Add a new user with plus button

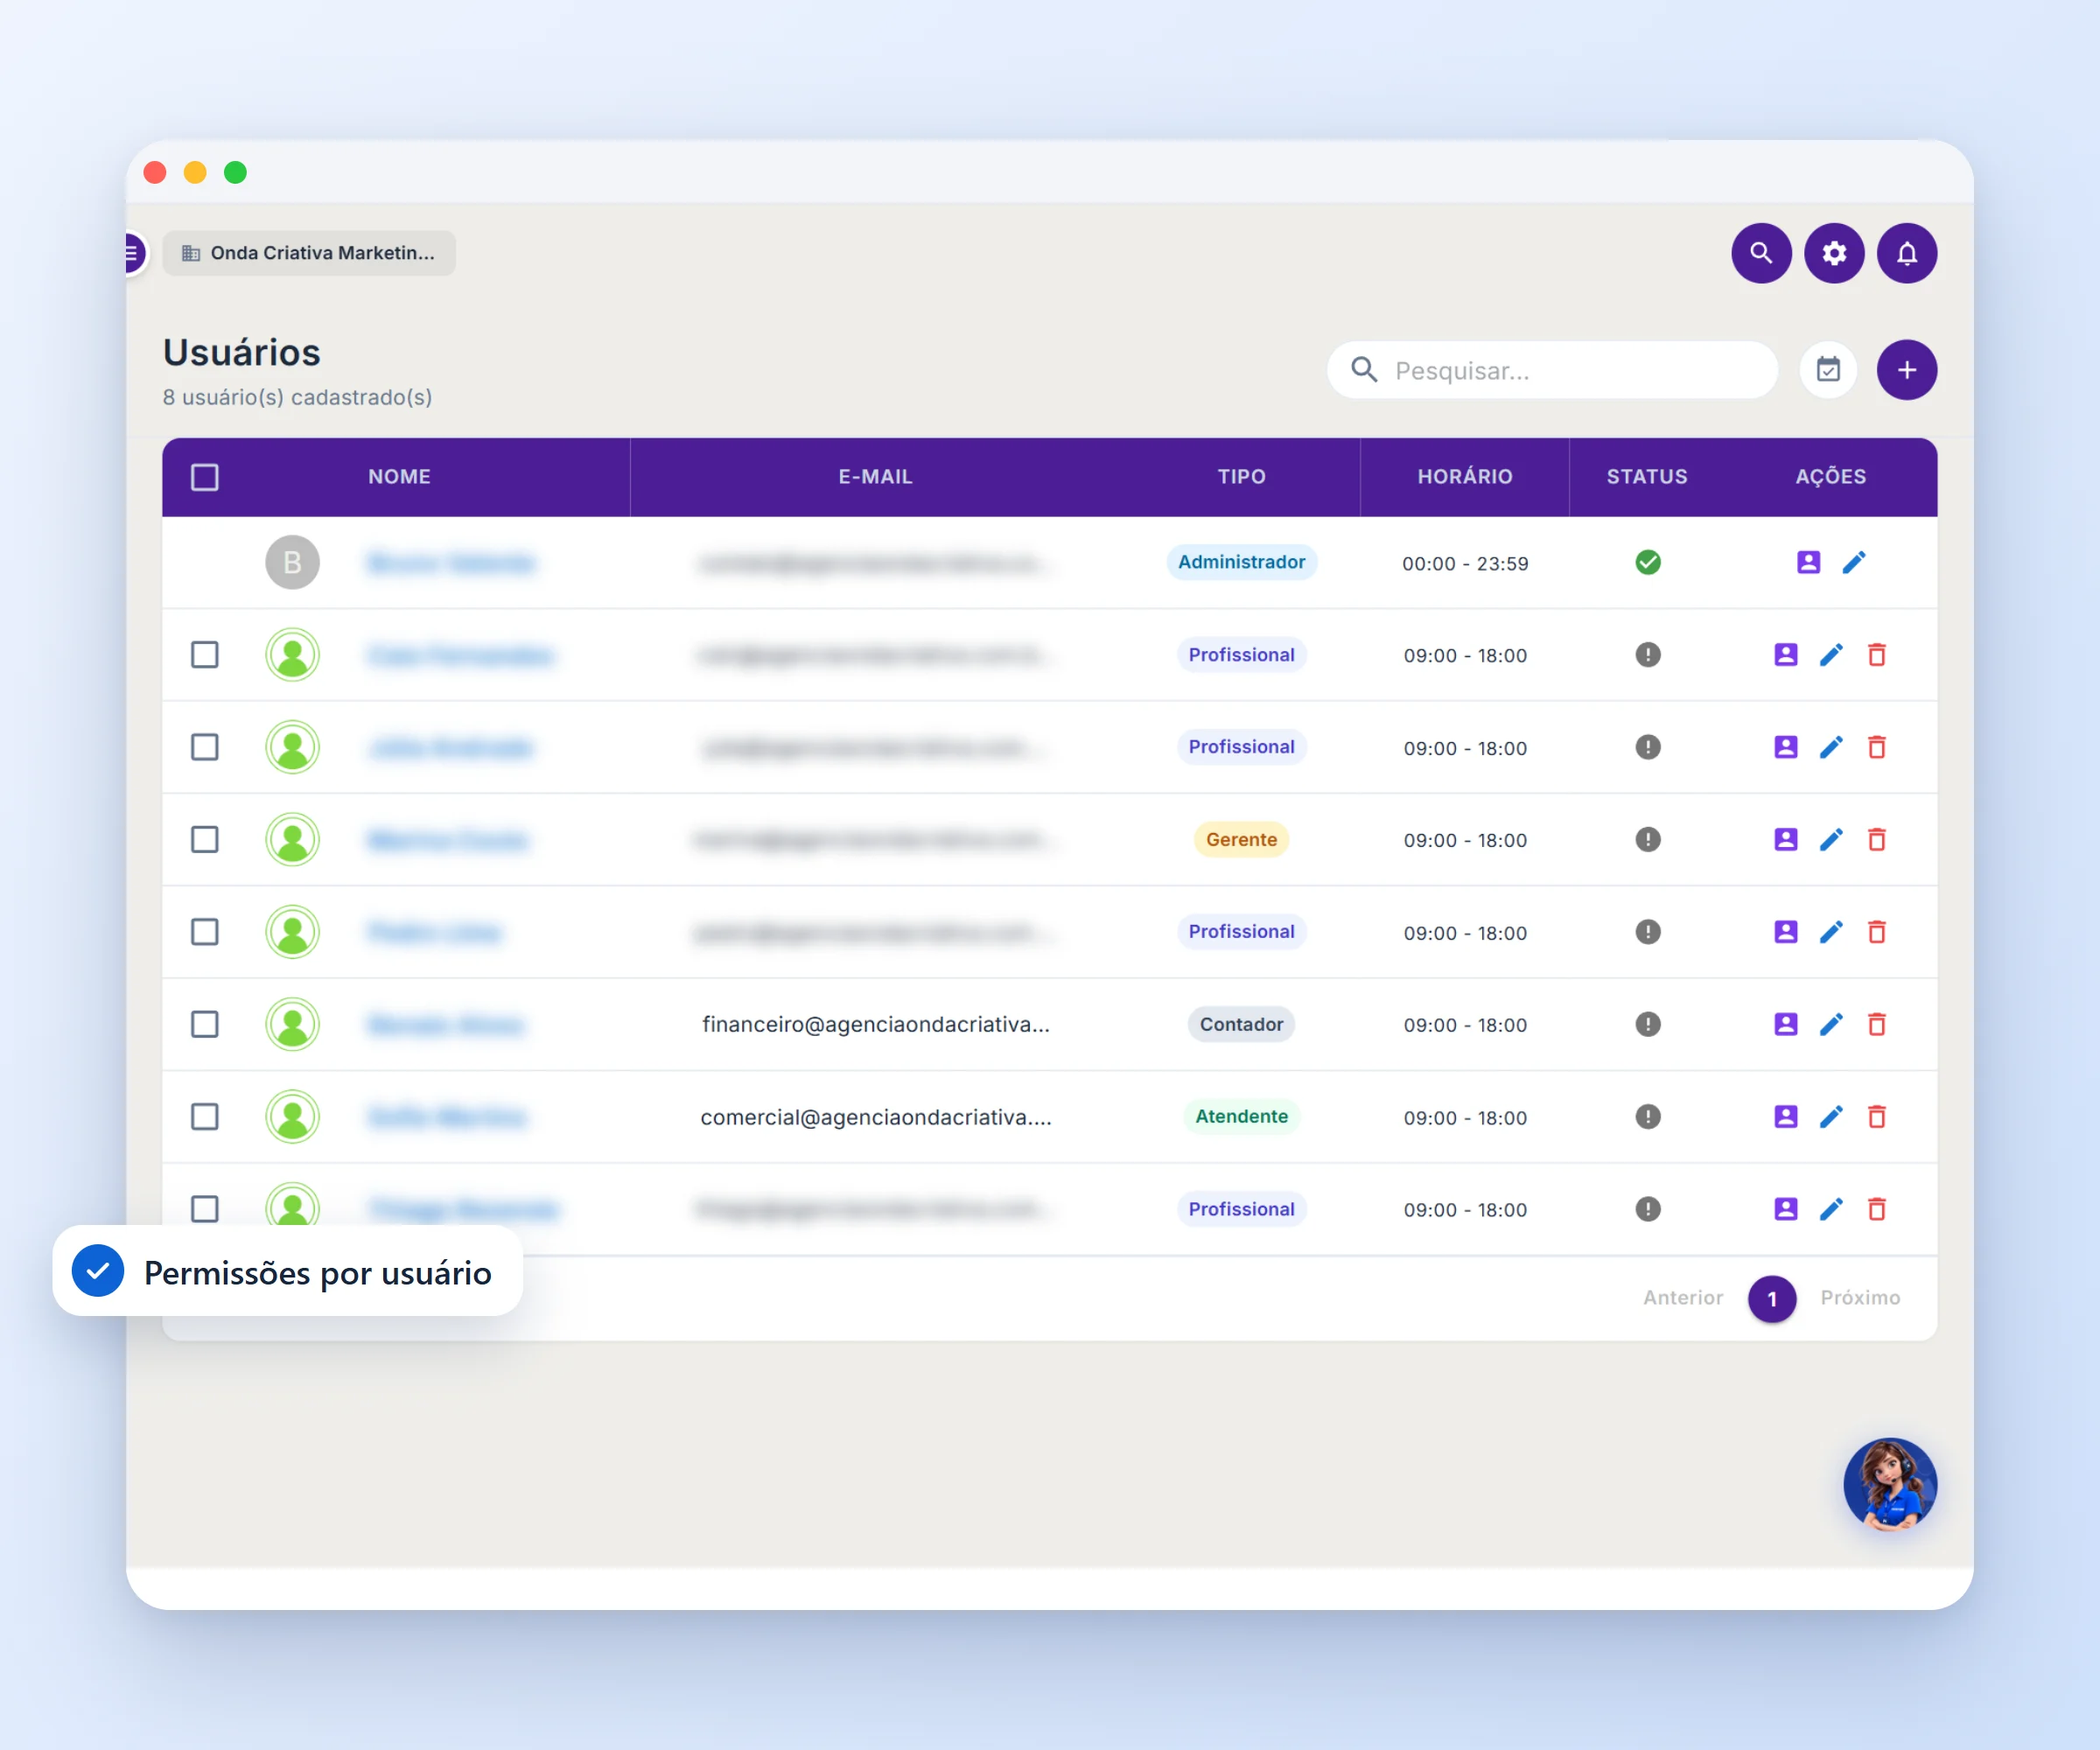(1906, 370)
